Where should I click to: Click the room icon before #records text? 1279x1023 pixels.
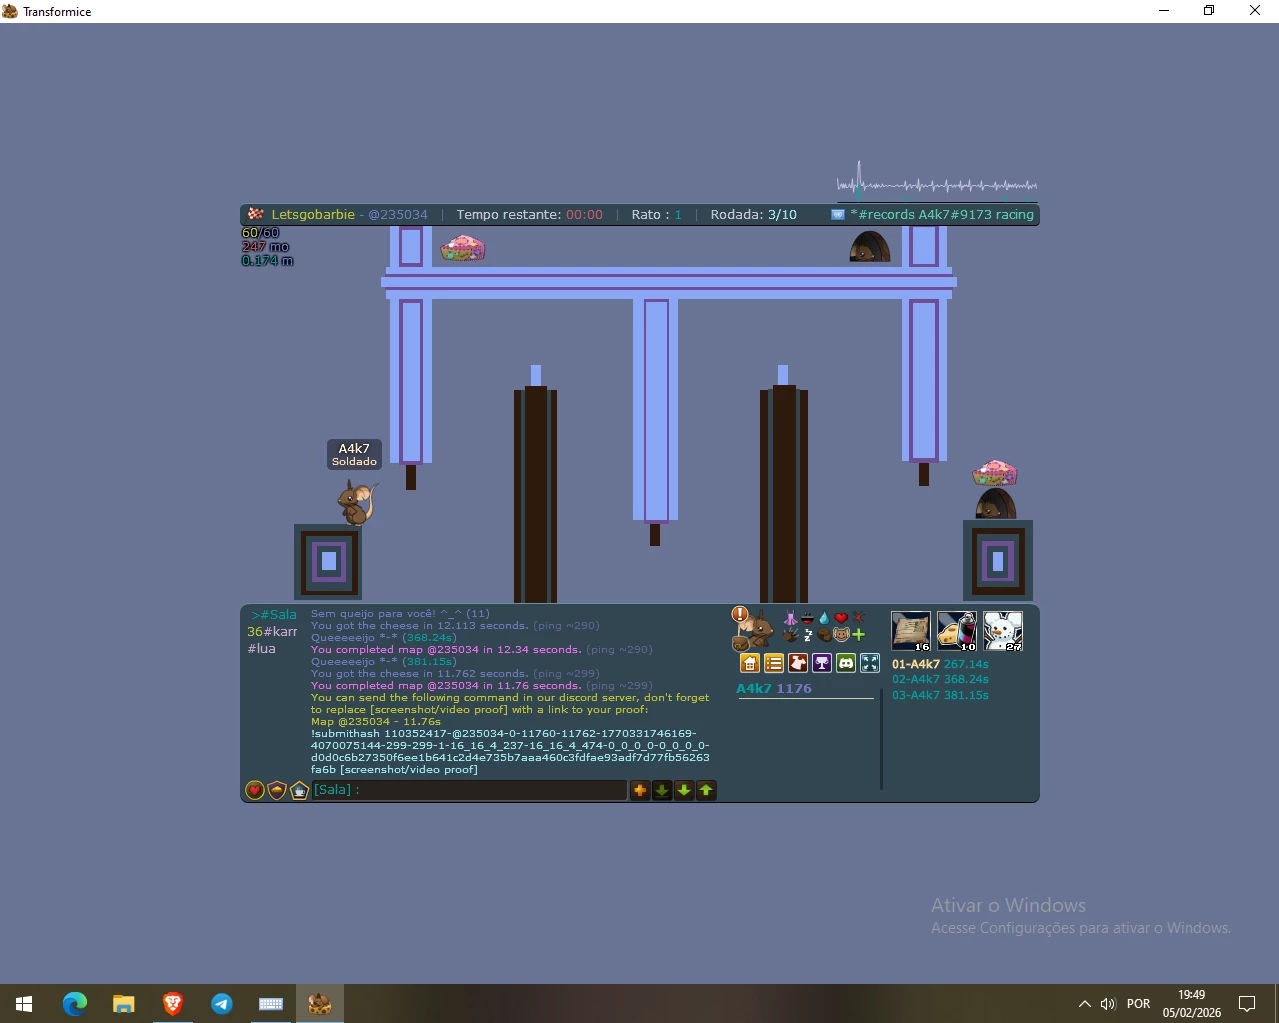[x=838, y=215]
